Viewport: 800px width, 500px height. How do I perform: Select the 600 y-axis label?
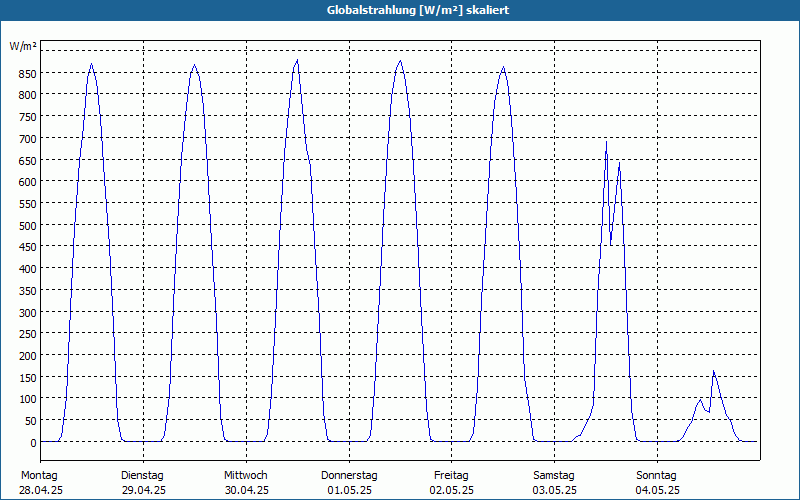coord(27,182)
